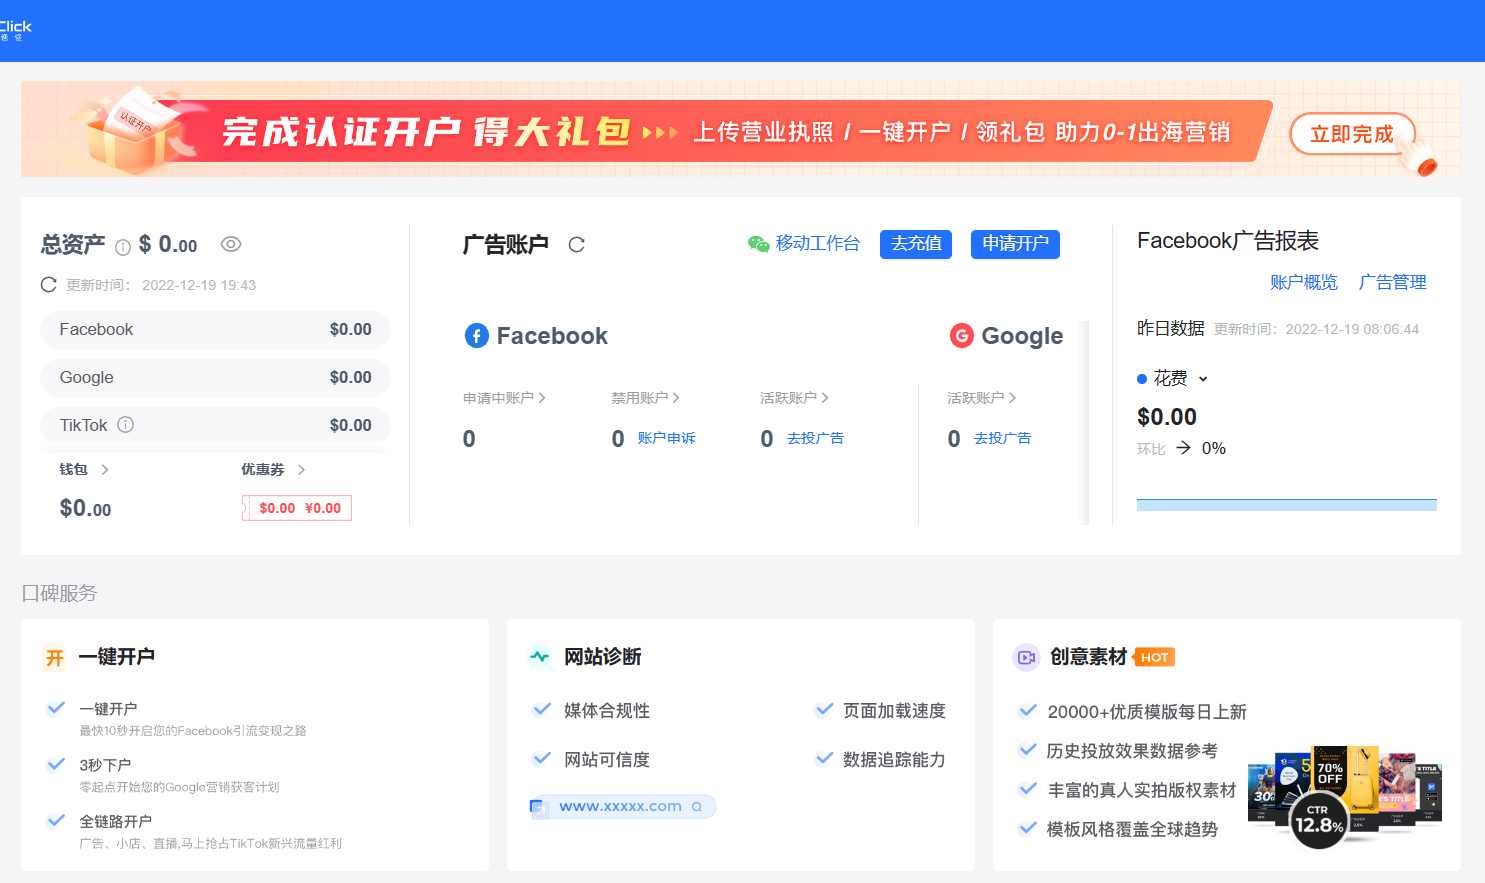Click checkmark beside 数据追踪能力
The image size is (1485, 883).
[x=824, y=758]
